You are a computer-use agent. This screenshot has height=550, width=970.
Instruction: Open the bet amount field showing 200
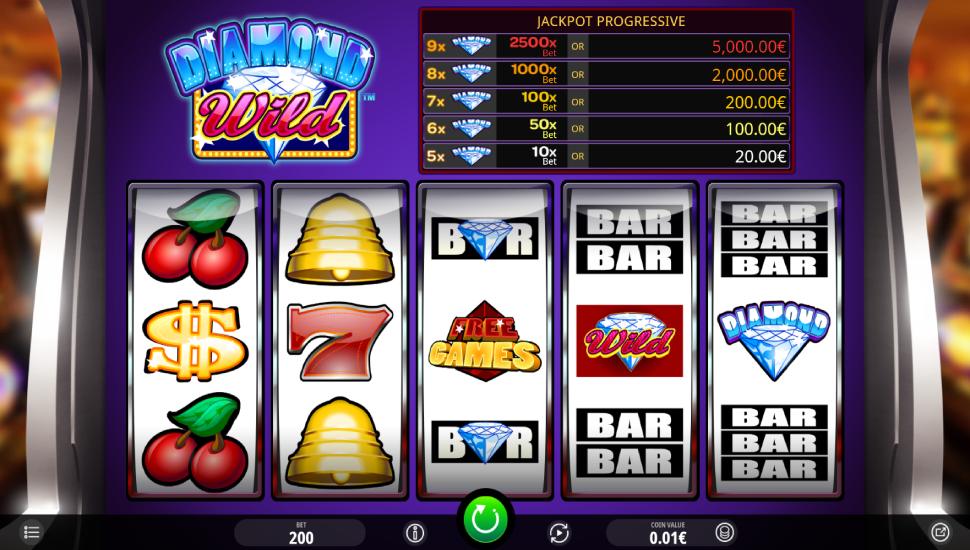tap(301, 533)
